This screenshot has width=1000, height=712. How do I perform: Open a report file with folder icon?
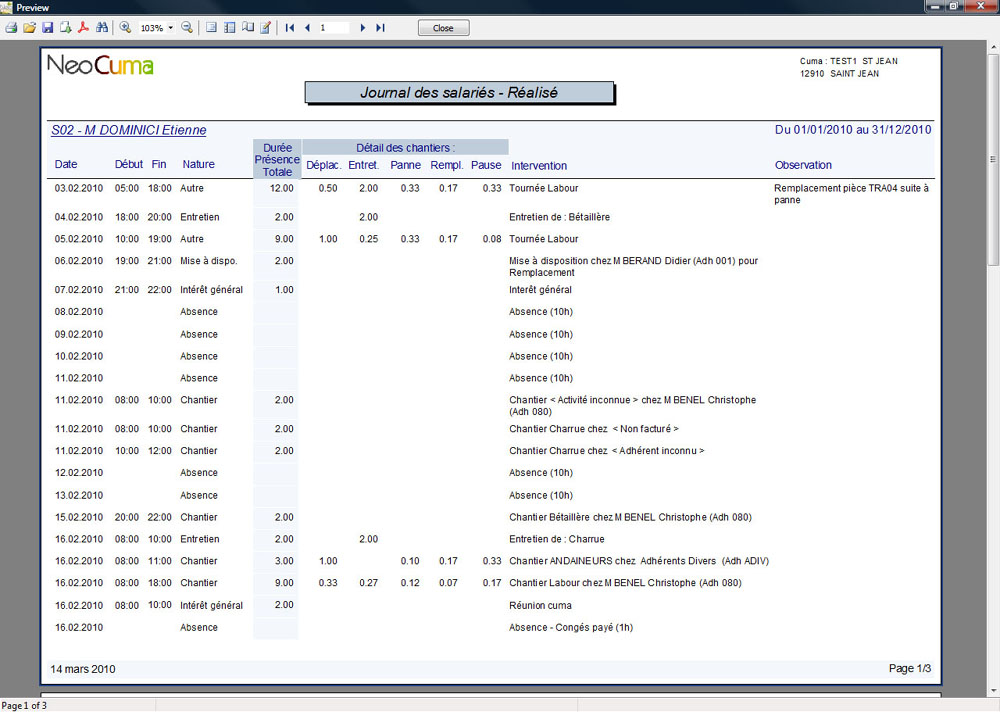pyautogui.click(x=29, y=28)
